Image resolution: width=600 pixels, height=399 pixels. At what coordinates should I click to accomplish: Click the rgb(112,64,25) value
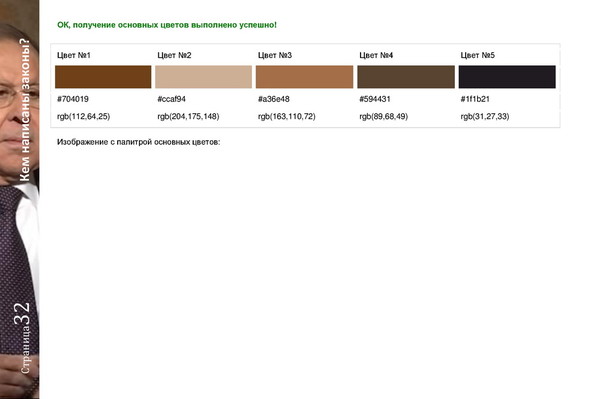tap(83, 116)
